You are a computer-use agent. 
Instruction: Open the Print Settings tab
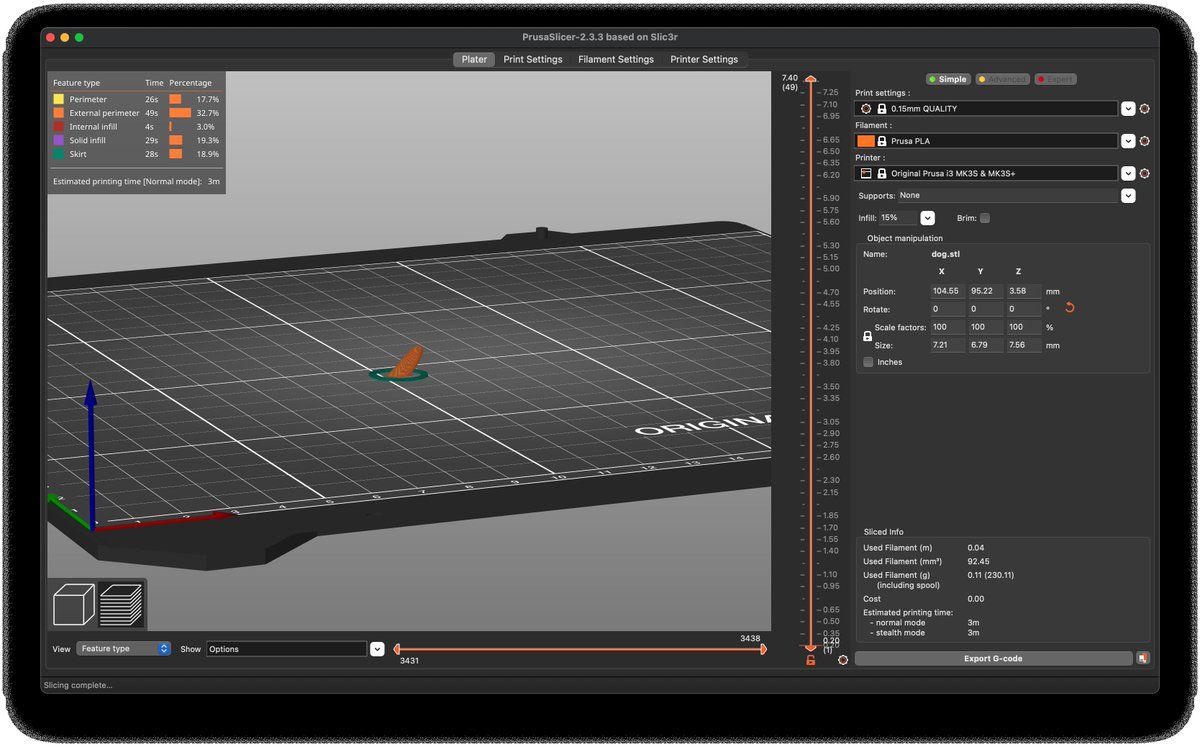point(532,59)
